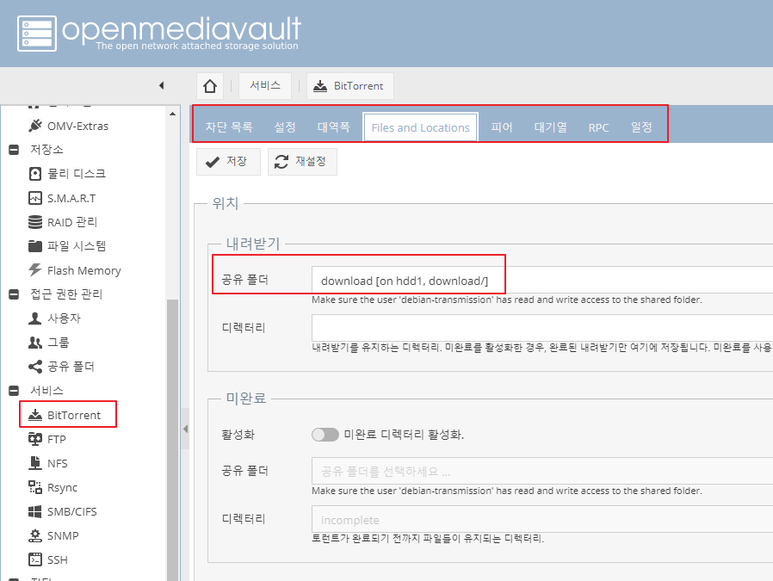
Task: Click the BitTorrent breadcrumb button label
Action: (358, 86)
